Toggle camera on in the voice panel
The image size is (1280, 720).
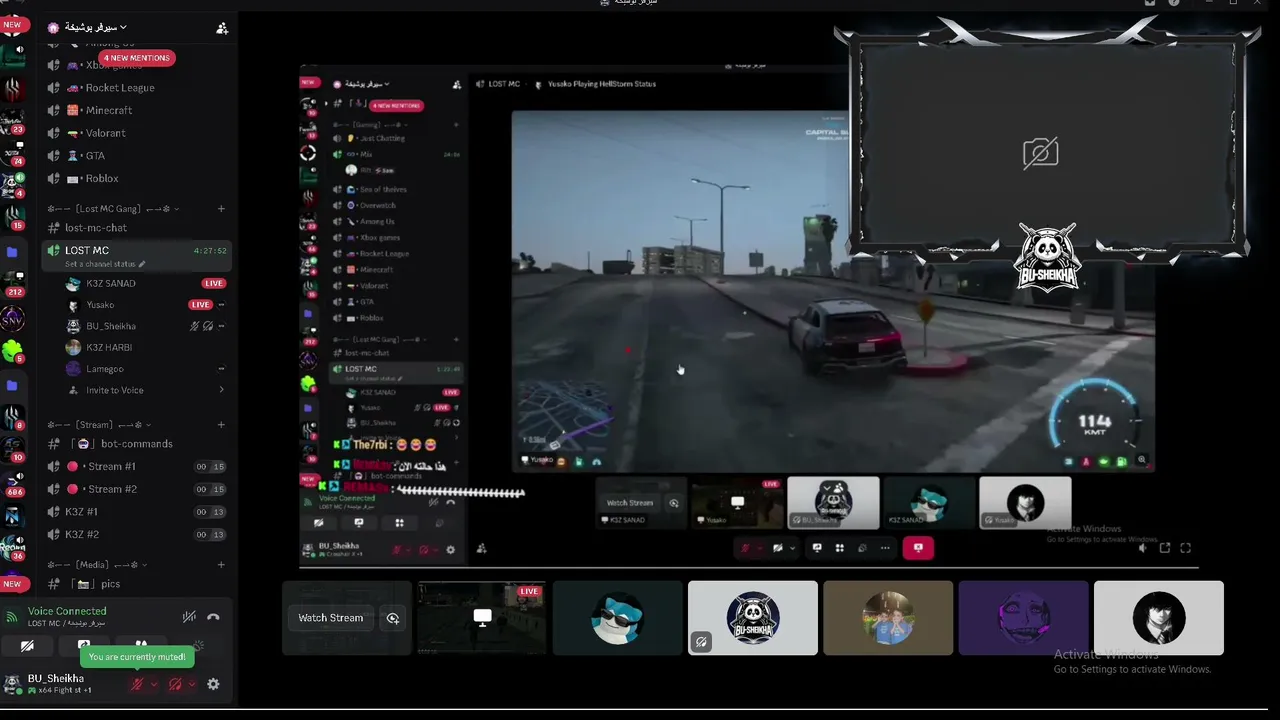pyautogui.click(x=28, y=646)
